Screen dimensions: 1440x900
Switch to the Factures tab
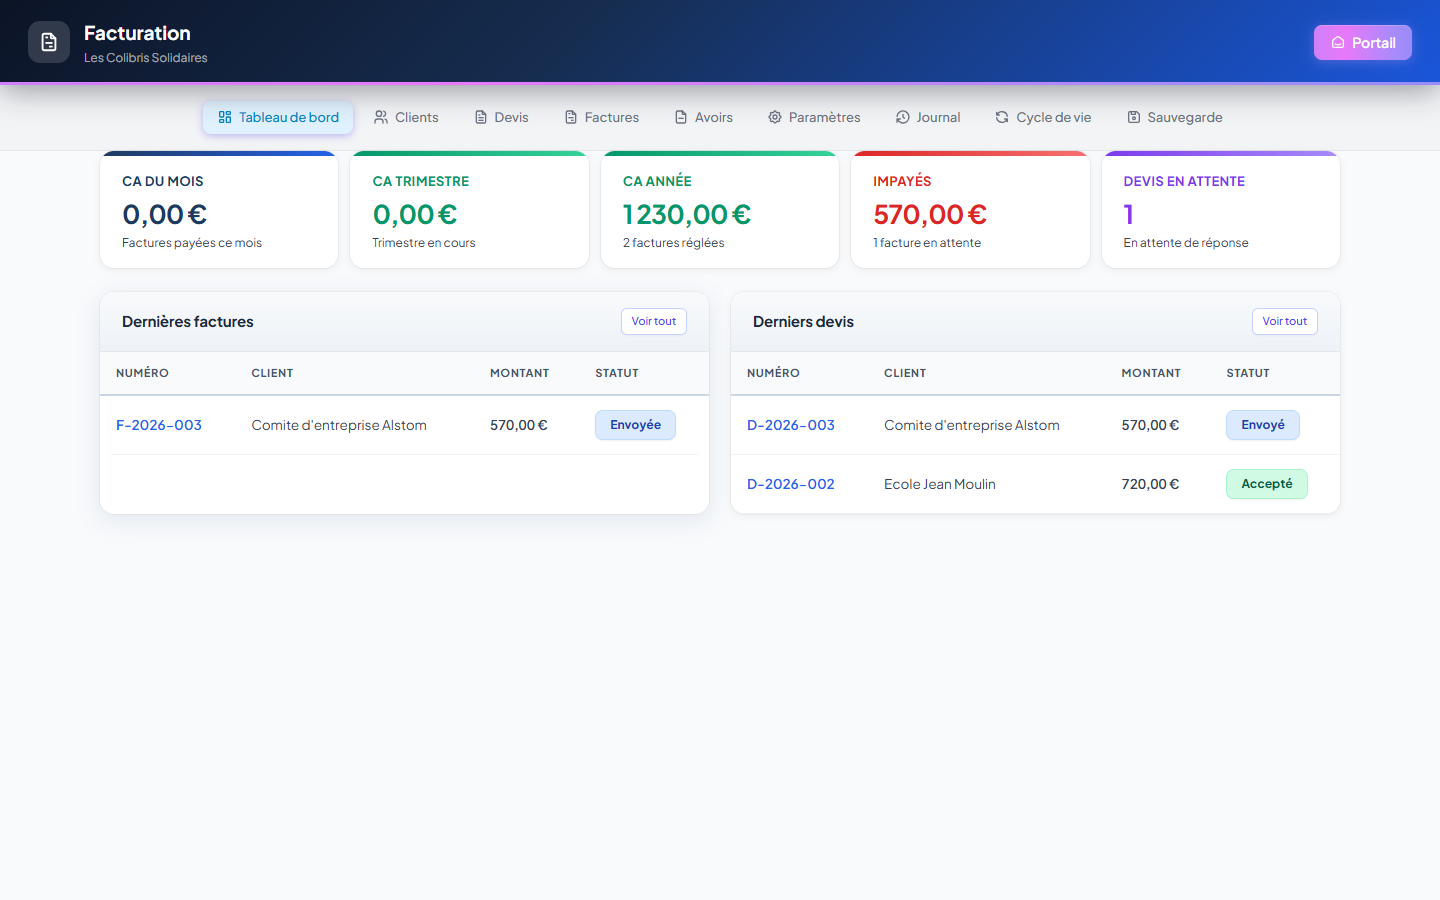pos(602,117)
